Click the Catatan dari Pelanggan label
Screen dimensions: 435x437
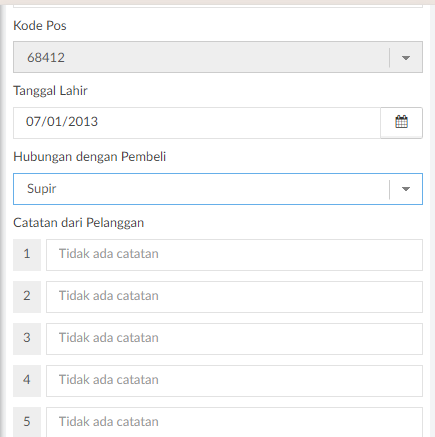pyautogui.click(x=79, y=223)
